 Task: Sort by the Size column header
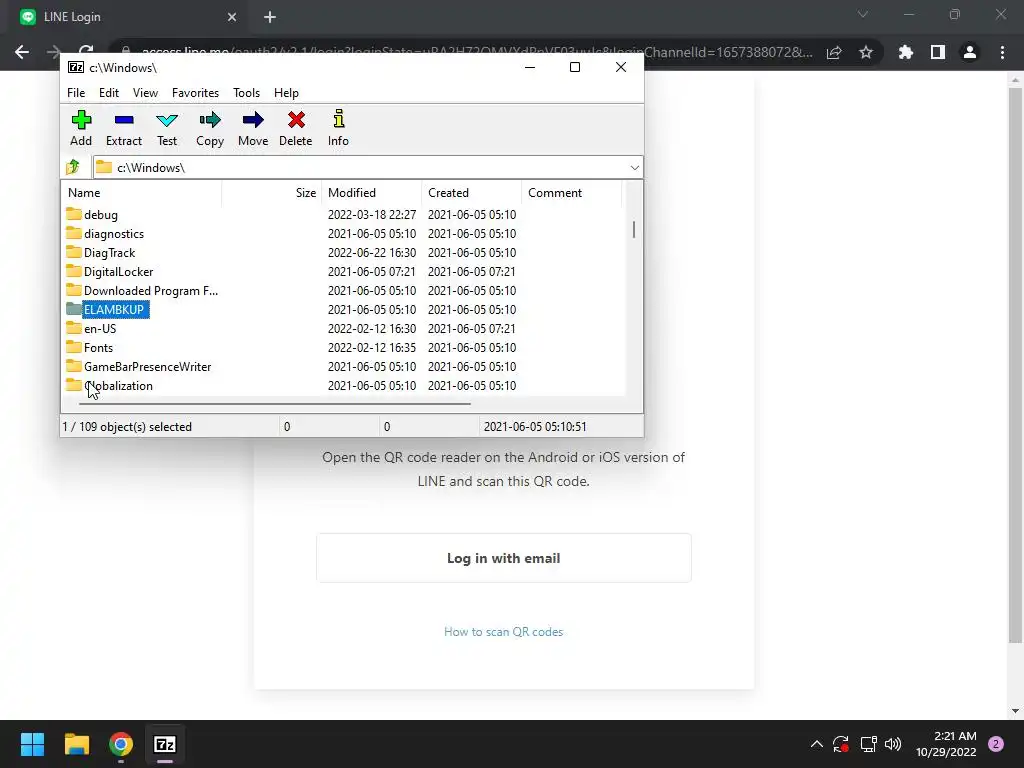click(x=272, y=193)
